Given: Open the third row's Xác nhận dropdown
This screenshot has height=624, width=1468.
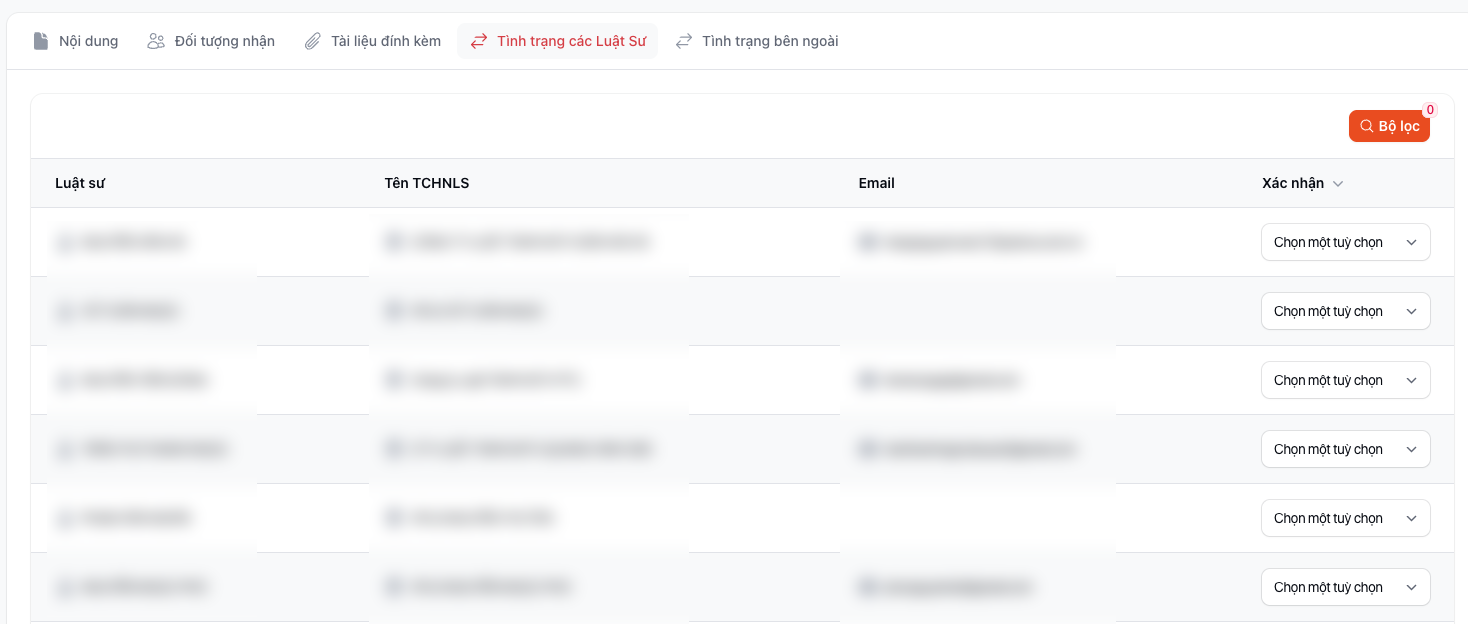Looking at the screenshot, I should click(x=1345, y=380).
